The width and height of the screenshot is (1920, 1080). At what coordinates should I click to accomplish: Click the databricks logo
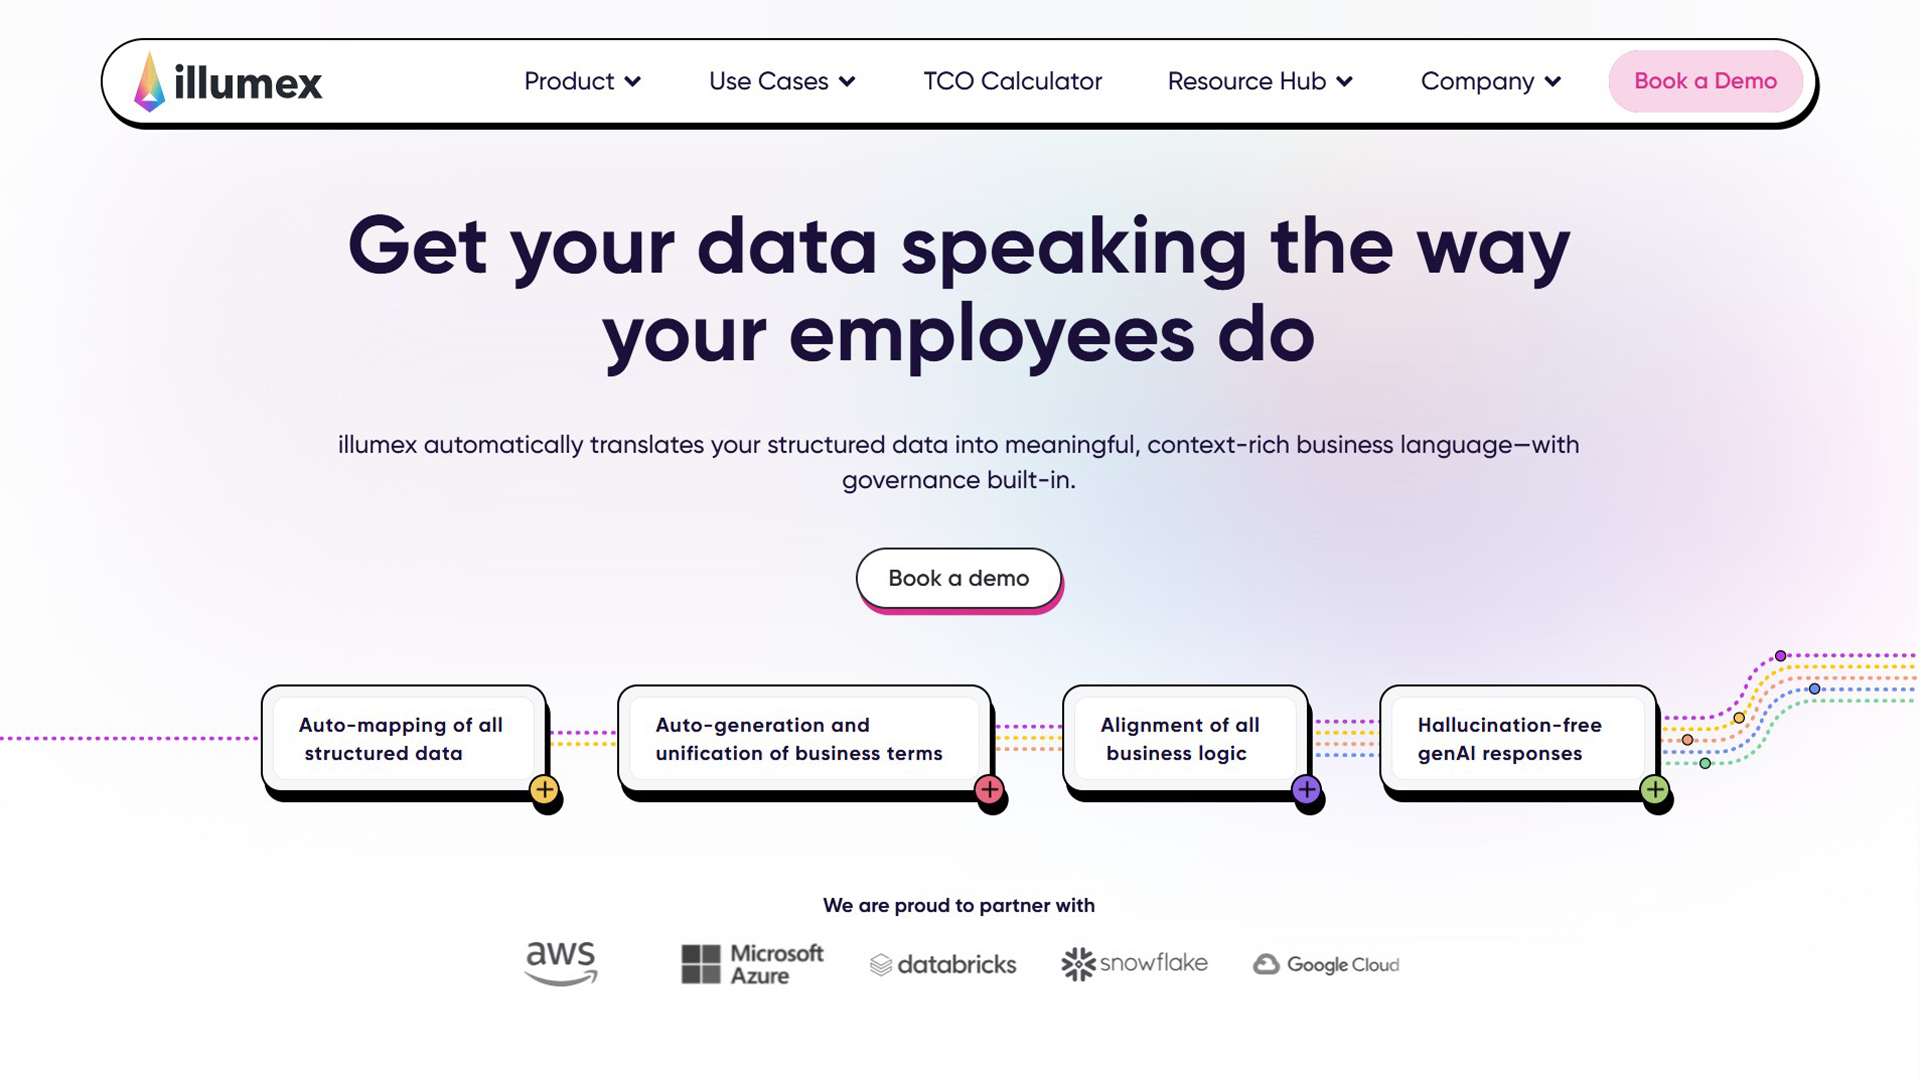coord(943,964)
